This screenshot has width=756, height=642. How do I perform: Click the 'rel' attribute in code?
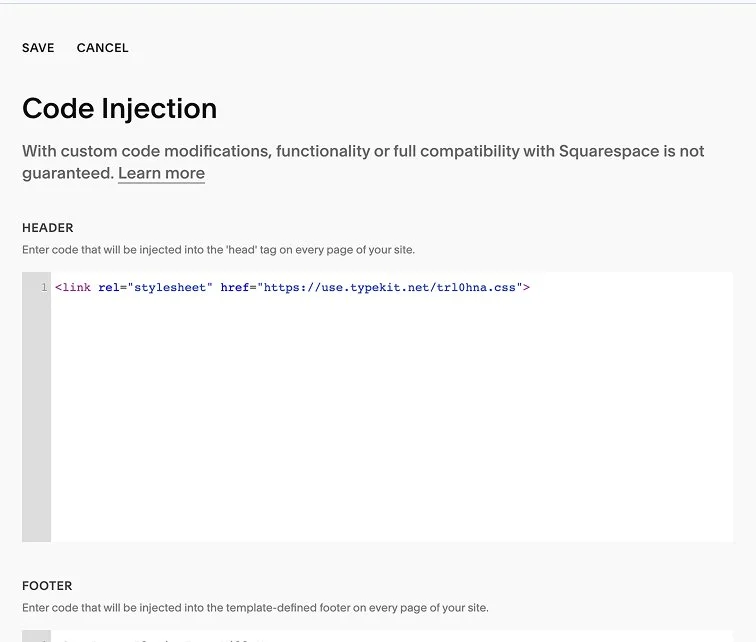109,288
